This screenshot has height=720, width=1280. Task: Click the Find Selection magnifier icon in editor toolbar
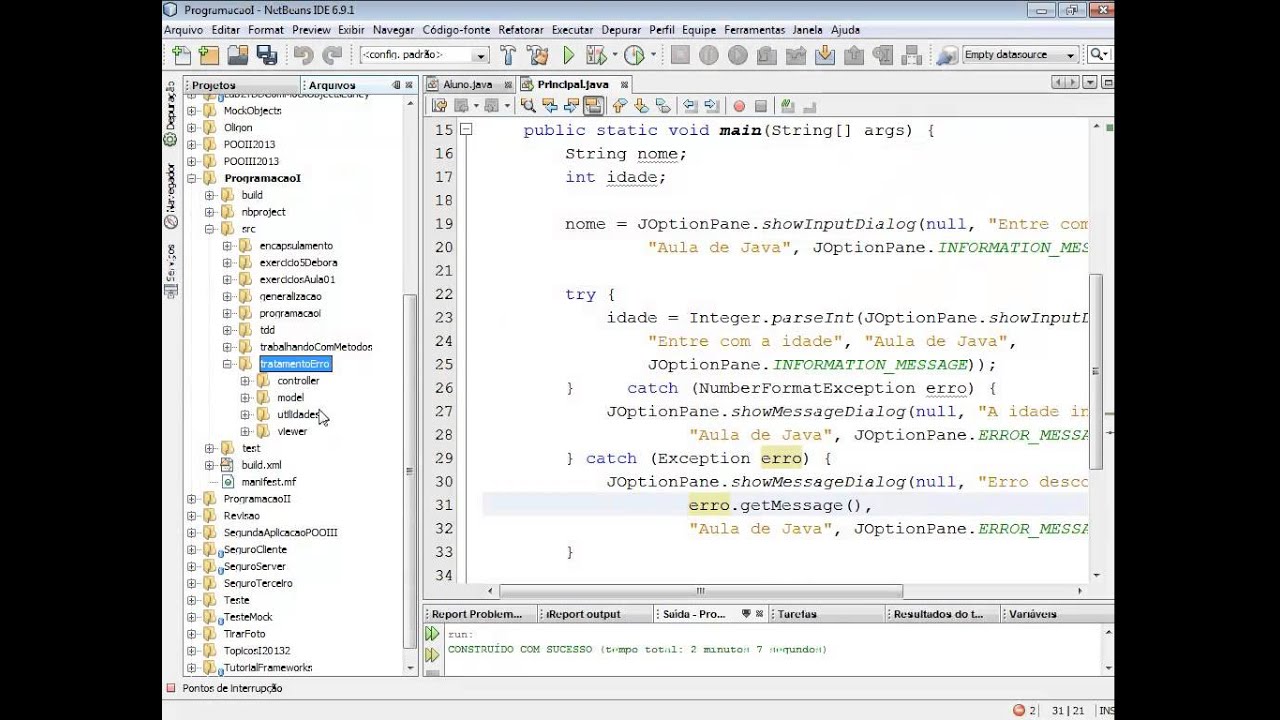529,106
